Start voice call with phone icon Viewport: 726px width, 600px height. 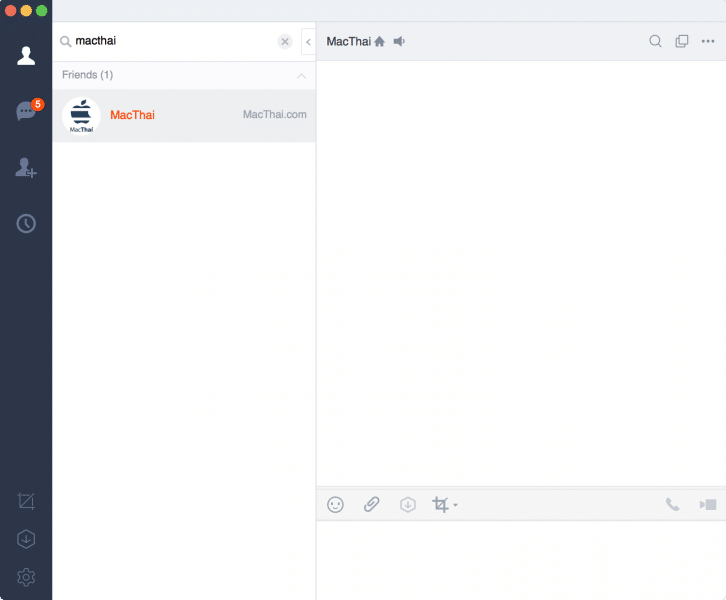(x=672, y=504)
